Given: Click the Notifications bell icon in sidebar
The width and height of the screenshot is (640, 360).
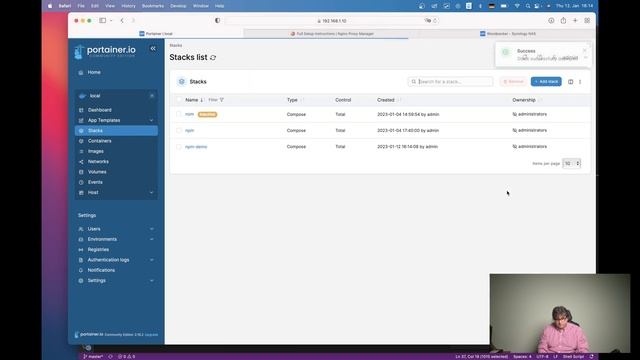Looking at the screenshot, I should click(x=81, y=270).
